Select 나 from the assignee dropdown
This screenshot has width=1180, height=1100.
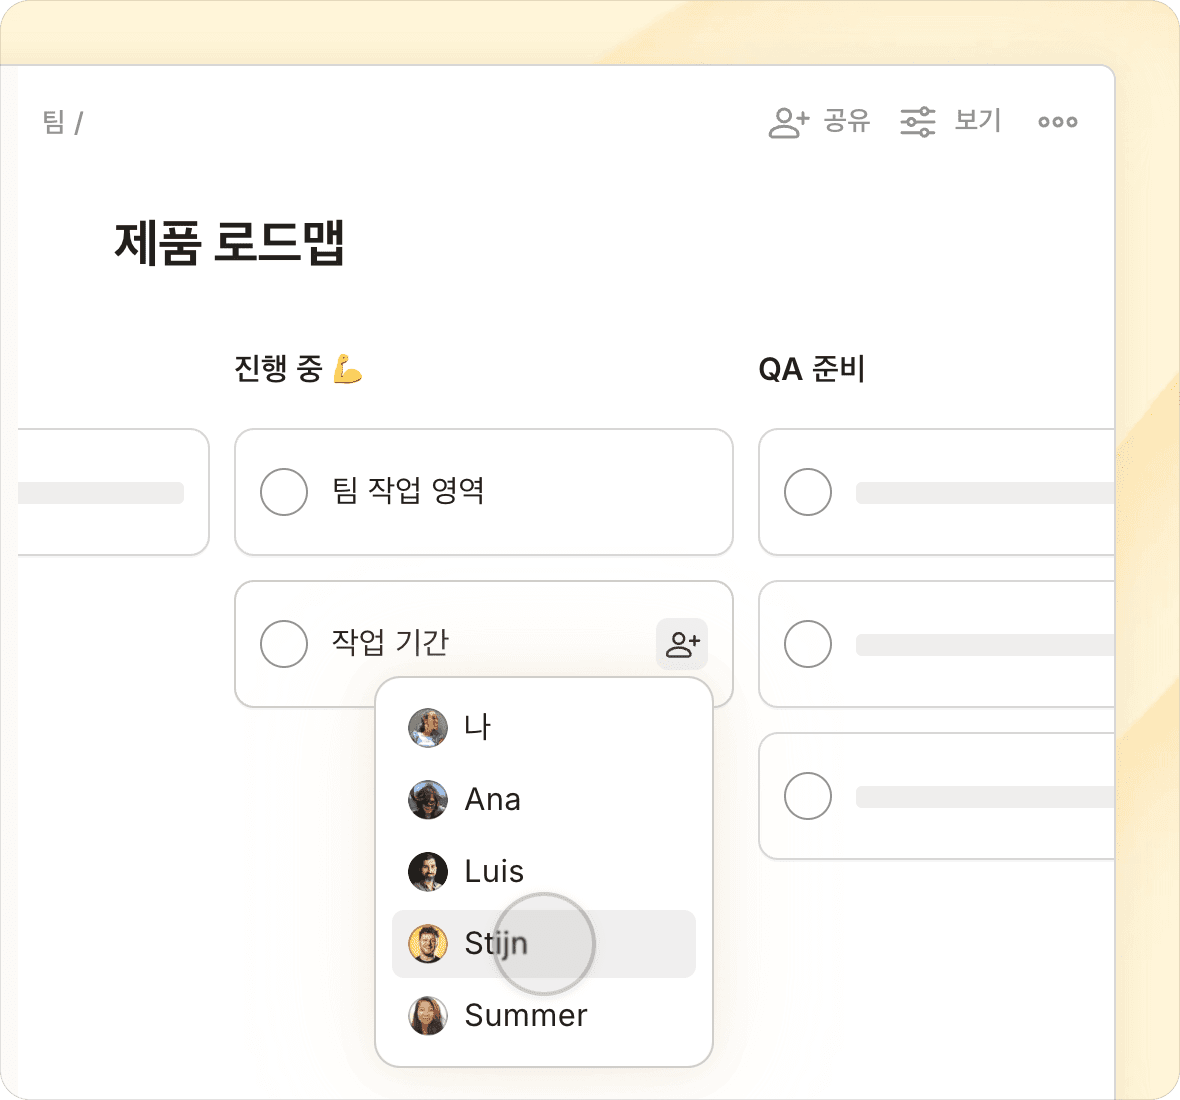click(x=478, y=727)
